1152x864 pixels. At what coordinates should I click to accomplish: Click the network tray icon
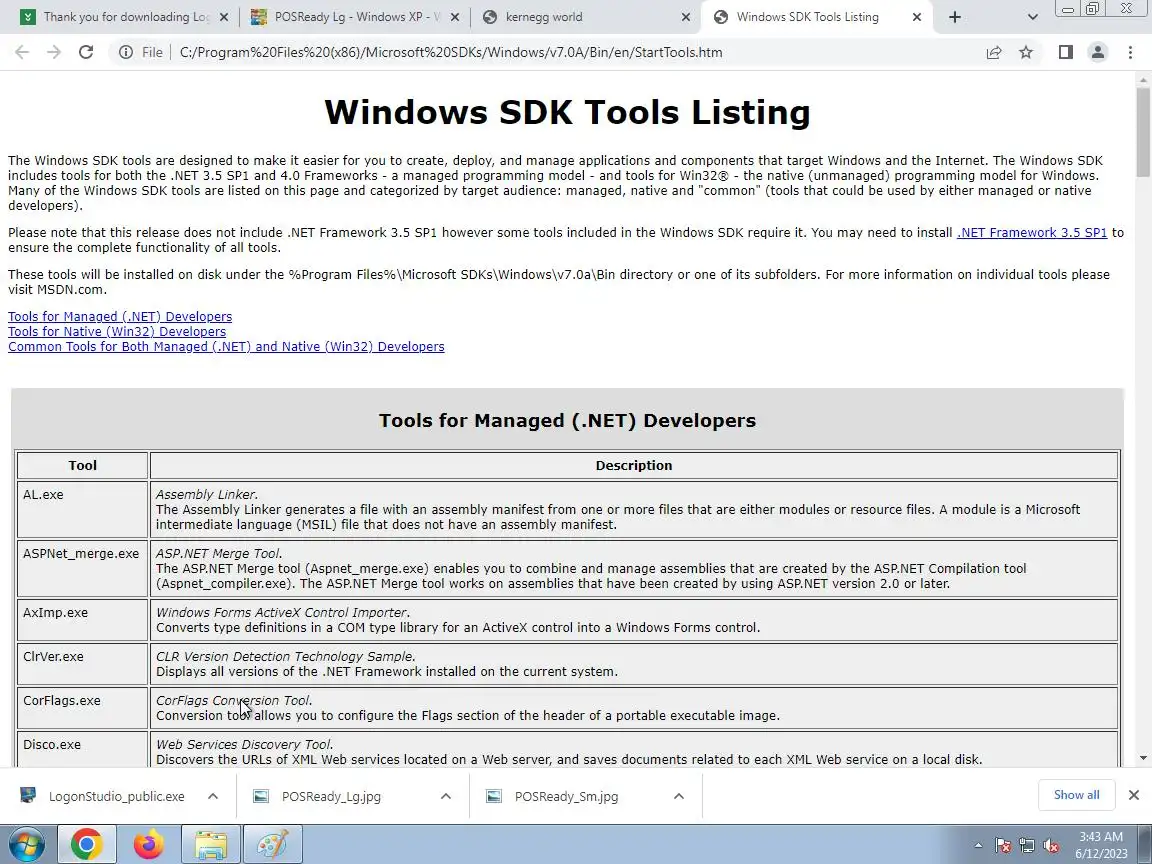click(1027, 845)
